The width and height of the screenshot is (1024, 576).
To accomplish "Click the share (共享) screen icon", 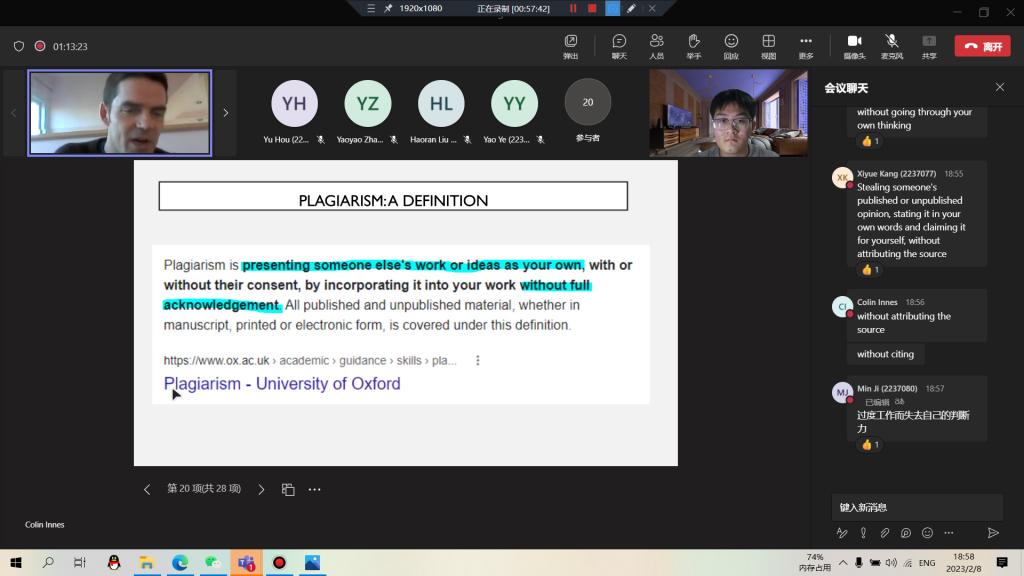I will click(x=929, y=45).
